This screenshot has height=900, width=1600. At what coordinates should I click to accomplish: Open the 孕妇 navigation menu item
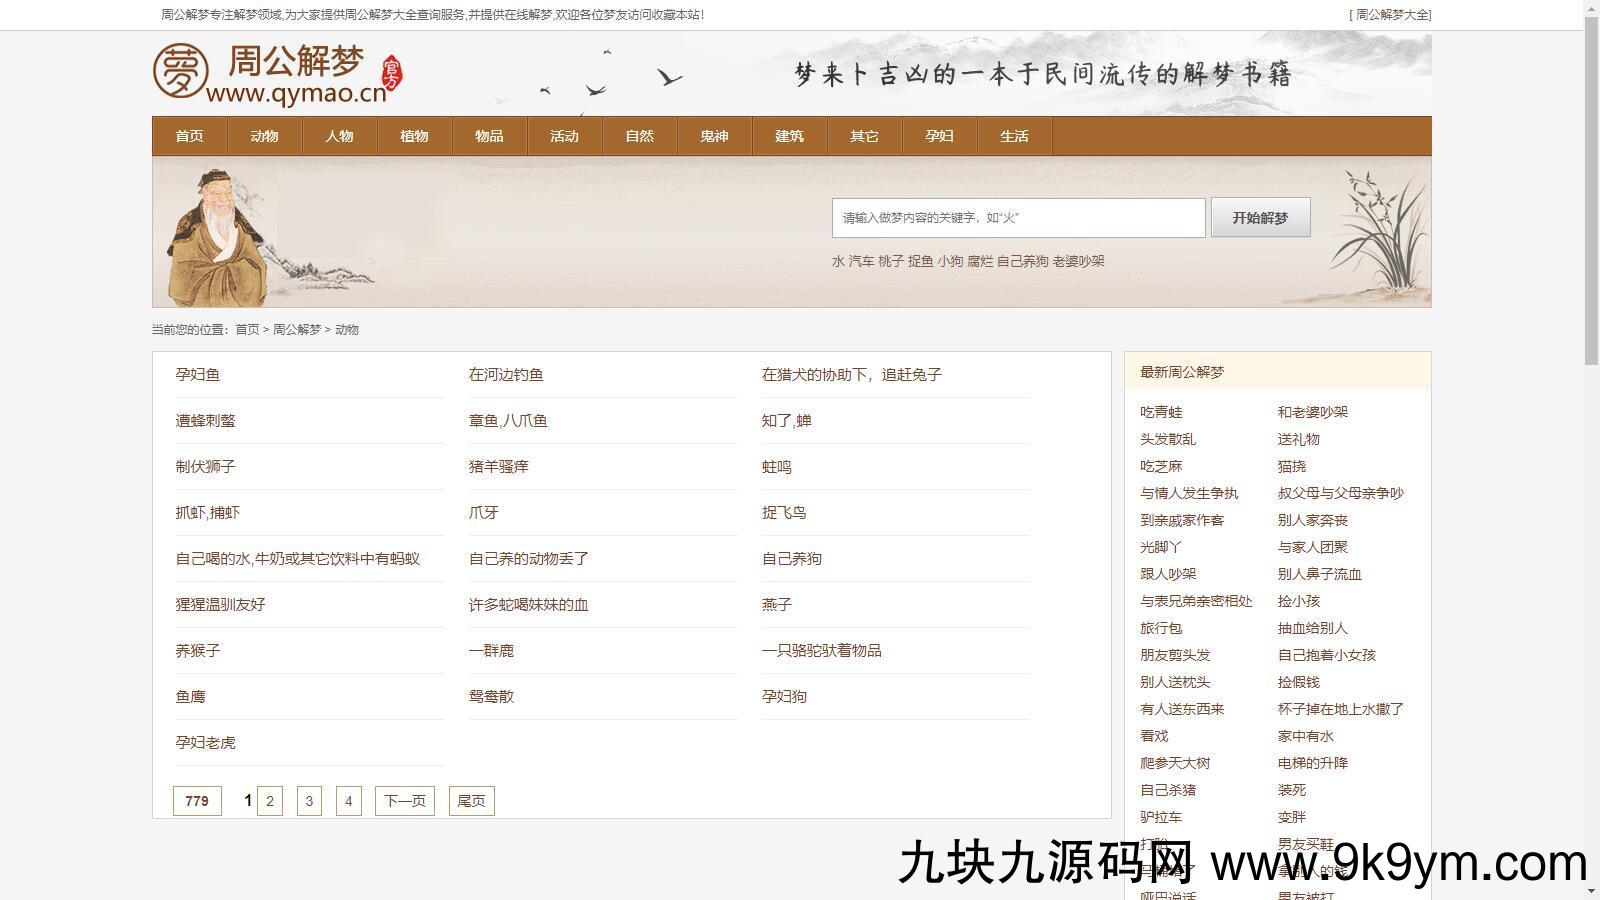tap(939, 136)
